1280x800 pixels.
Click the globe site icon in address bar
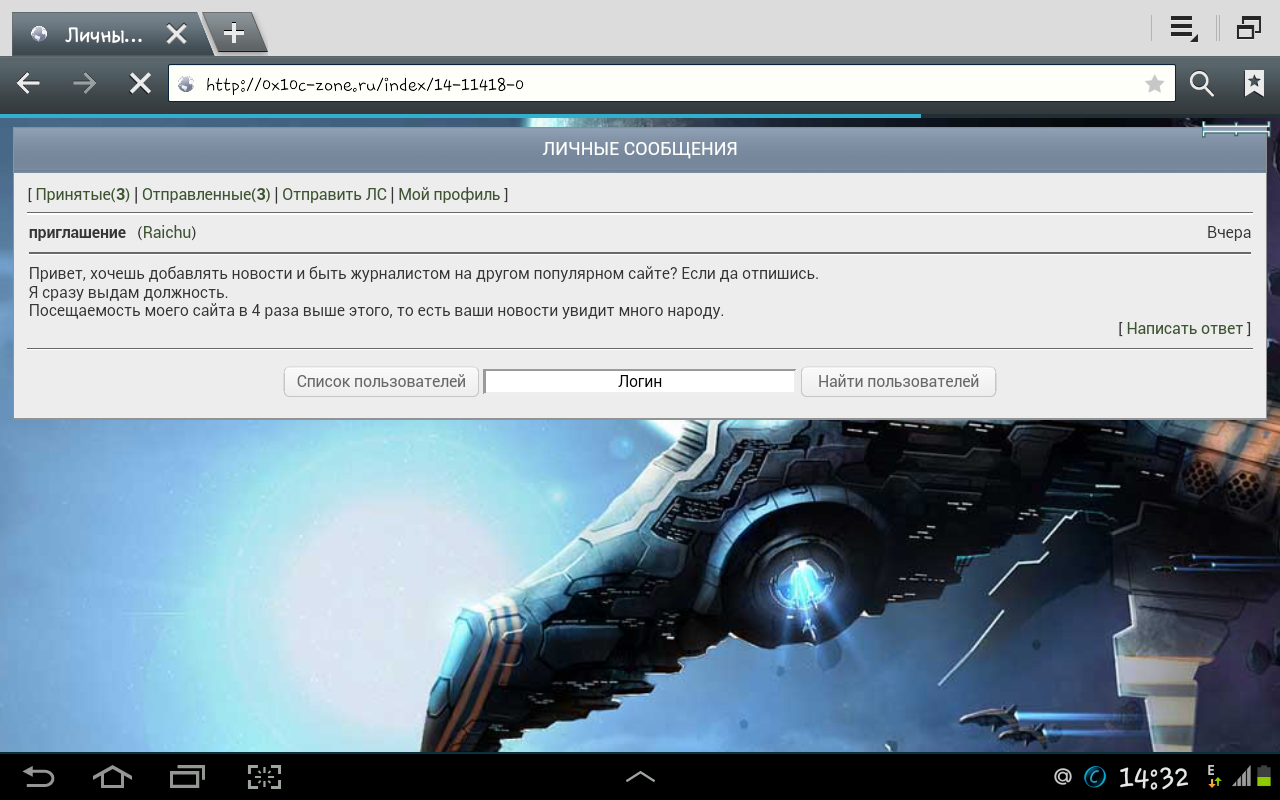[x=186, y=85]
